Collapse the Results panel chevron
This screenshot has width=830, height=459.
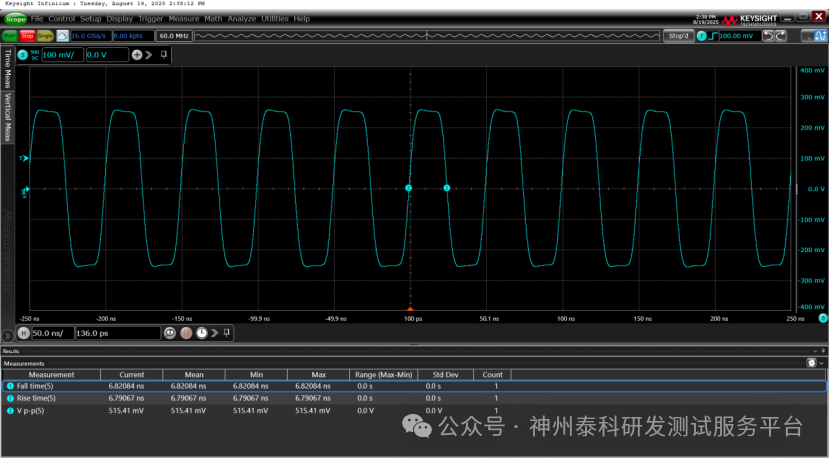coord(815,351)
